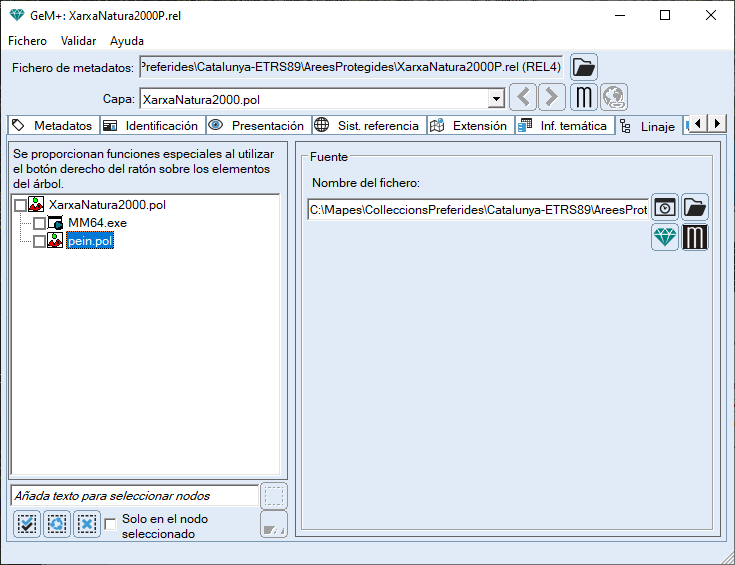
Task: Open folder icon next to metadata file path
Action: click(584, 67)
